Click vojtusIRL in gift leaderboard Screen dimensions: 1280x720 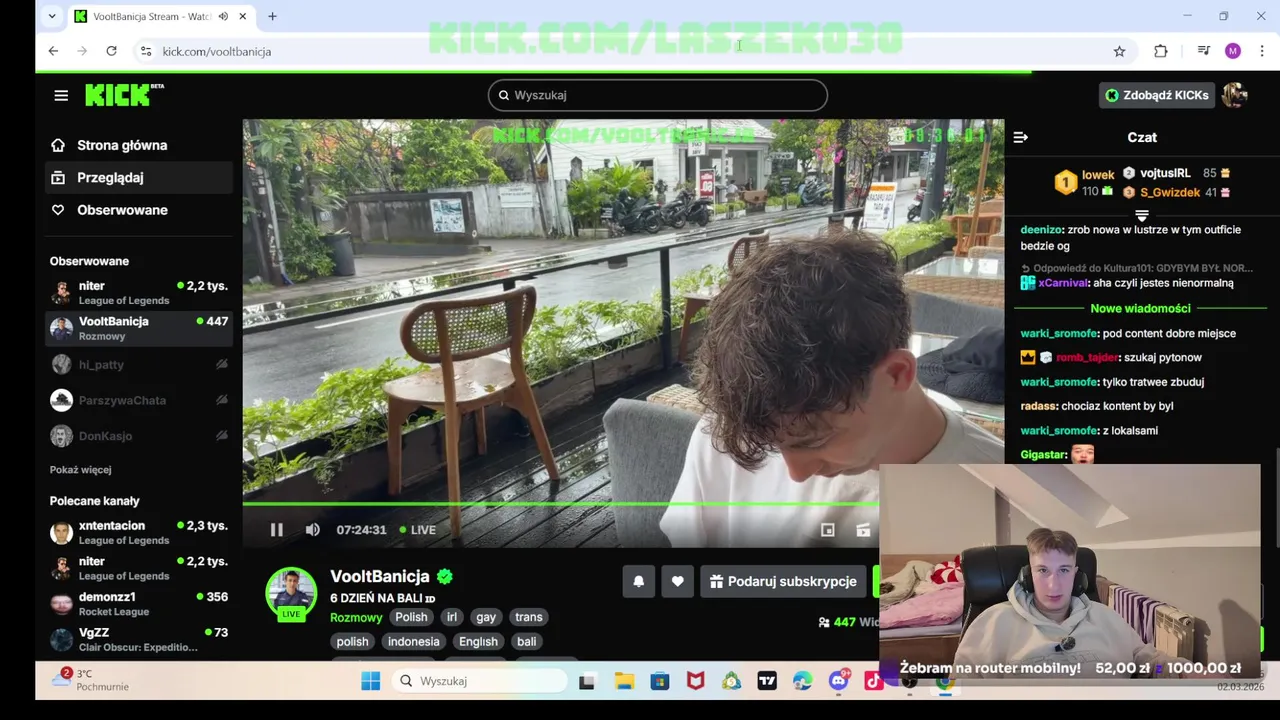[x=1165, y=173]
